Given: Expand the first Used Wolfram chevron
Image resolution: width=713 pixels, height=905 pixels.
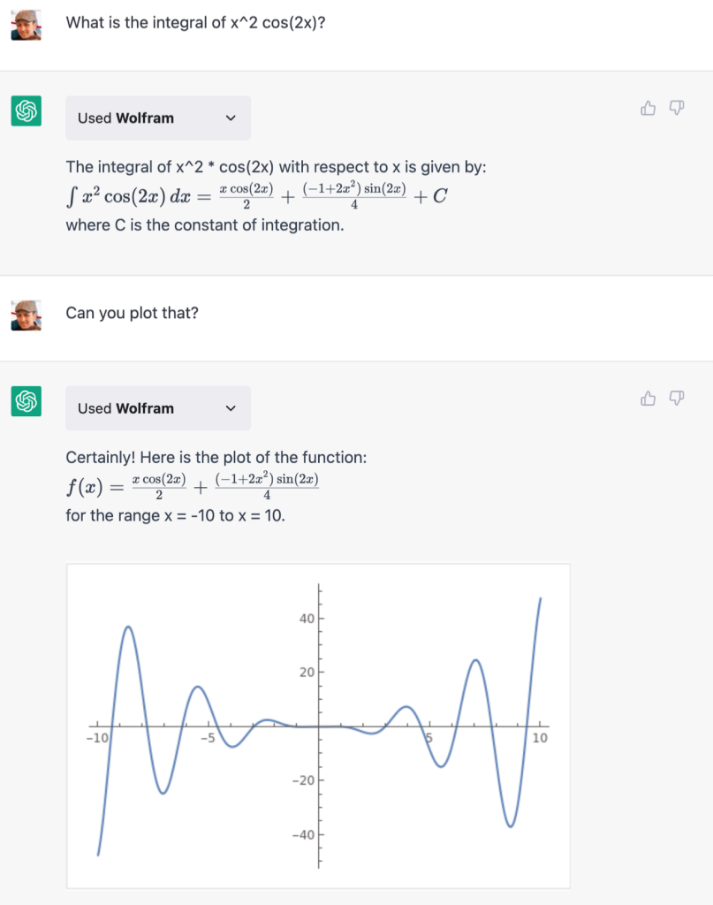Looking at the screenshot, I should [x=231, y=118].
